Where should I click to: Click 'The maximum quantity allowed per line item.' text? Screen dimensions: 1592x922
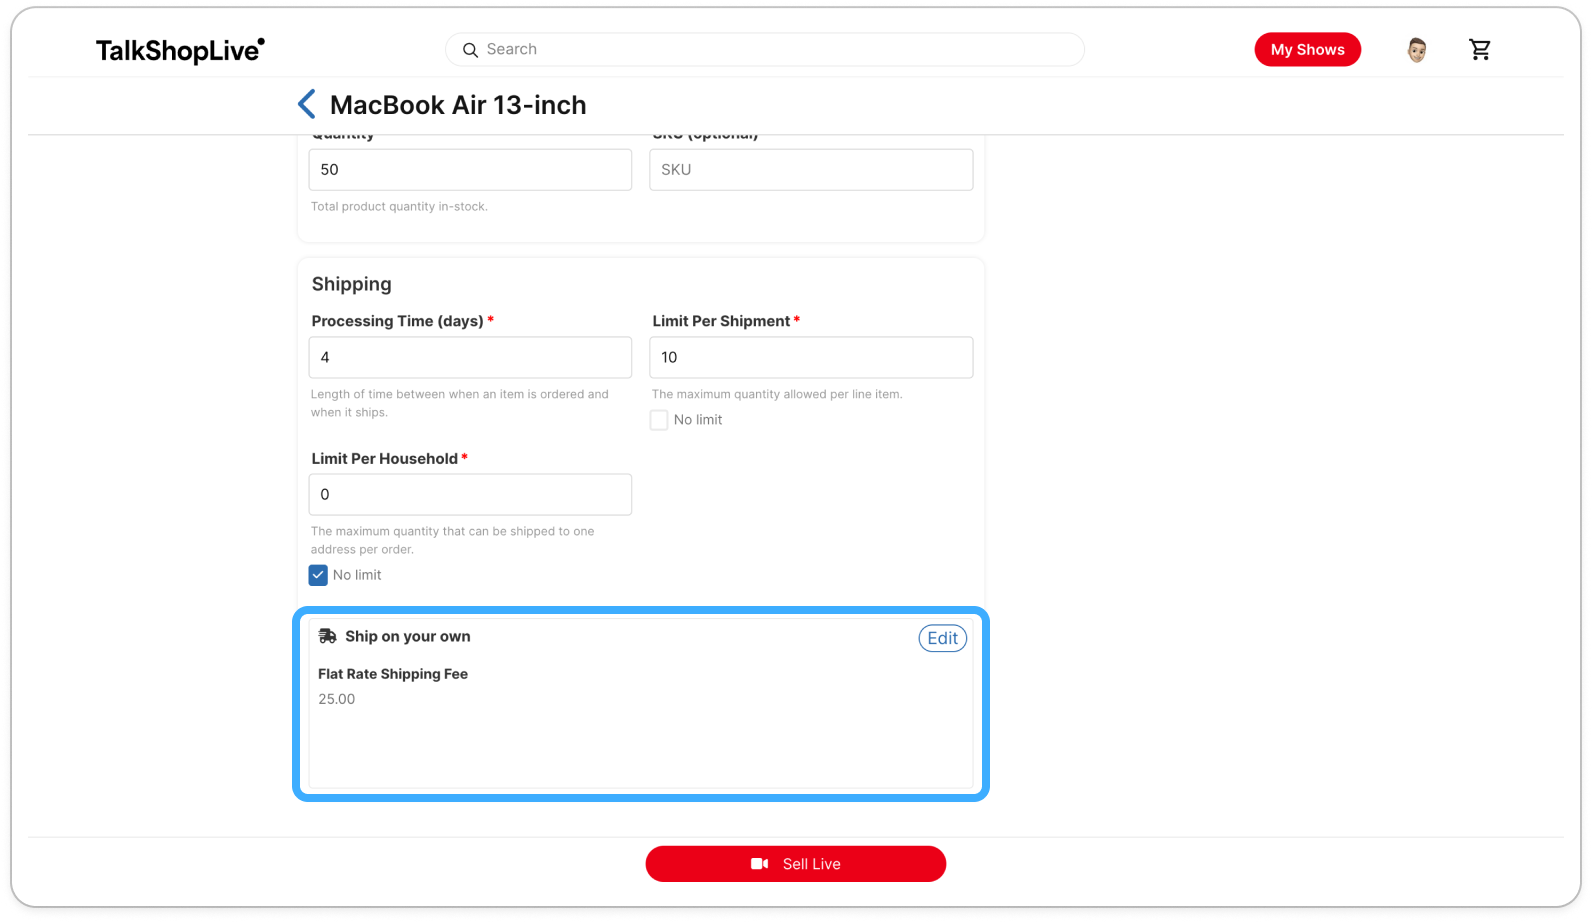click(777, 394)
